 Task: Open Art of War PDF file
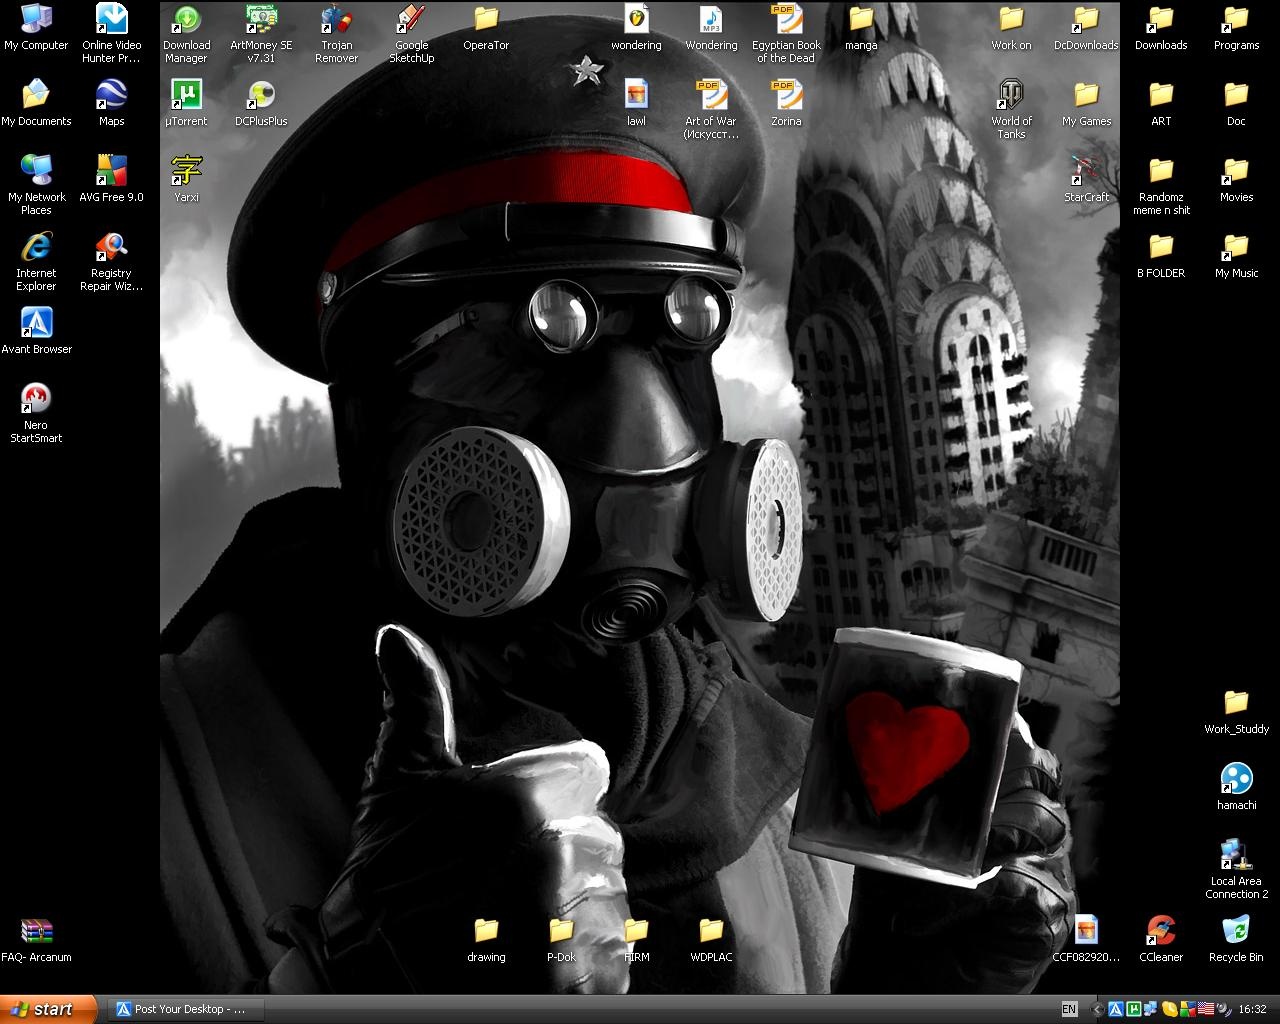click(711, 110)
